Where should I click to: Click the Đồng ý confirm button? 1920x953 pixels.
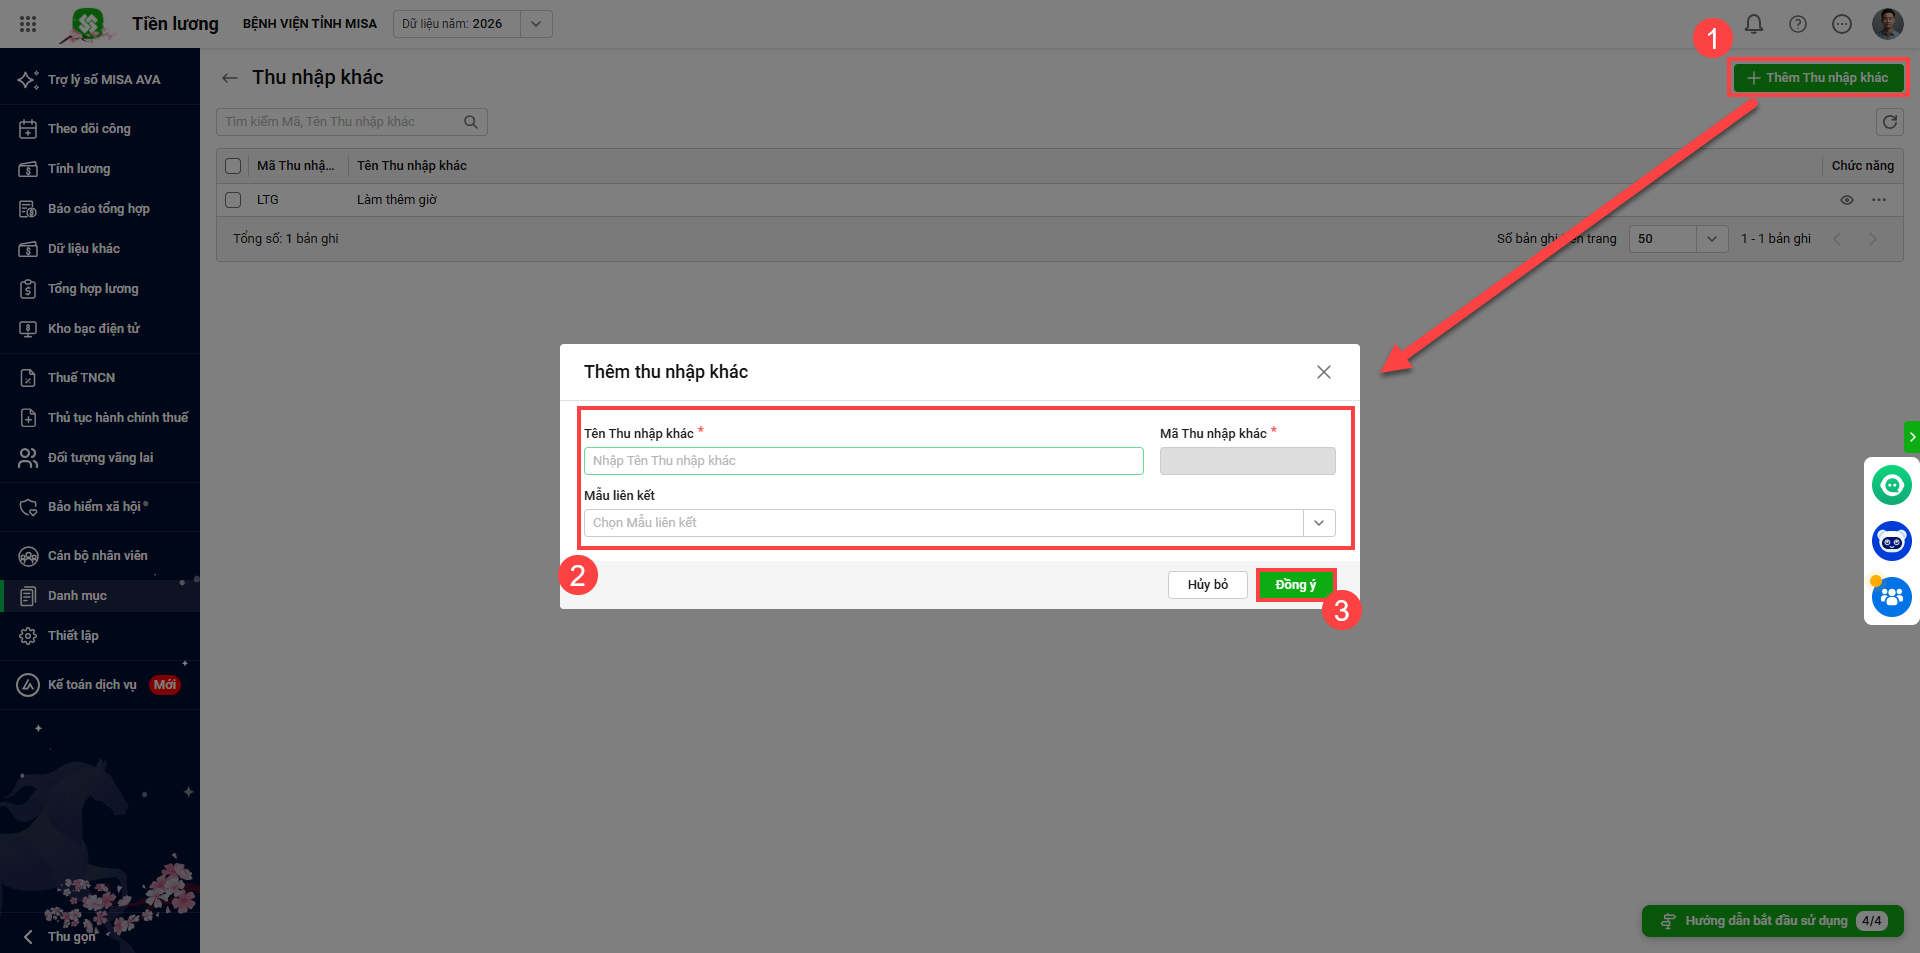point(1295,585)
